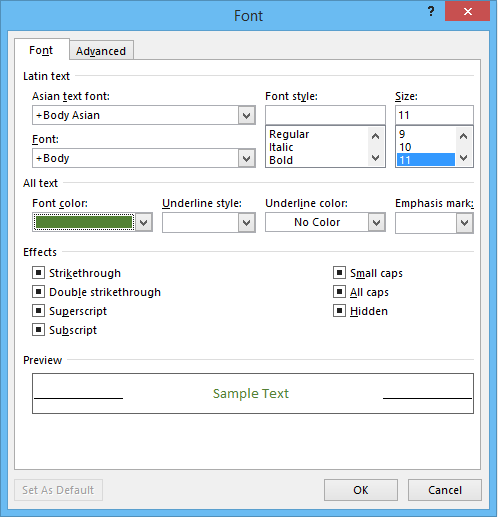This screenshot has height=517, width=498.
Task: Click down arrow in Size list
Action: point(463,158)
